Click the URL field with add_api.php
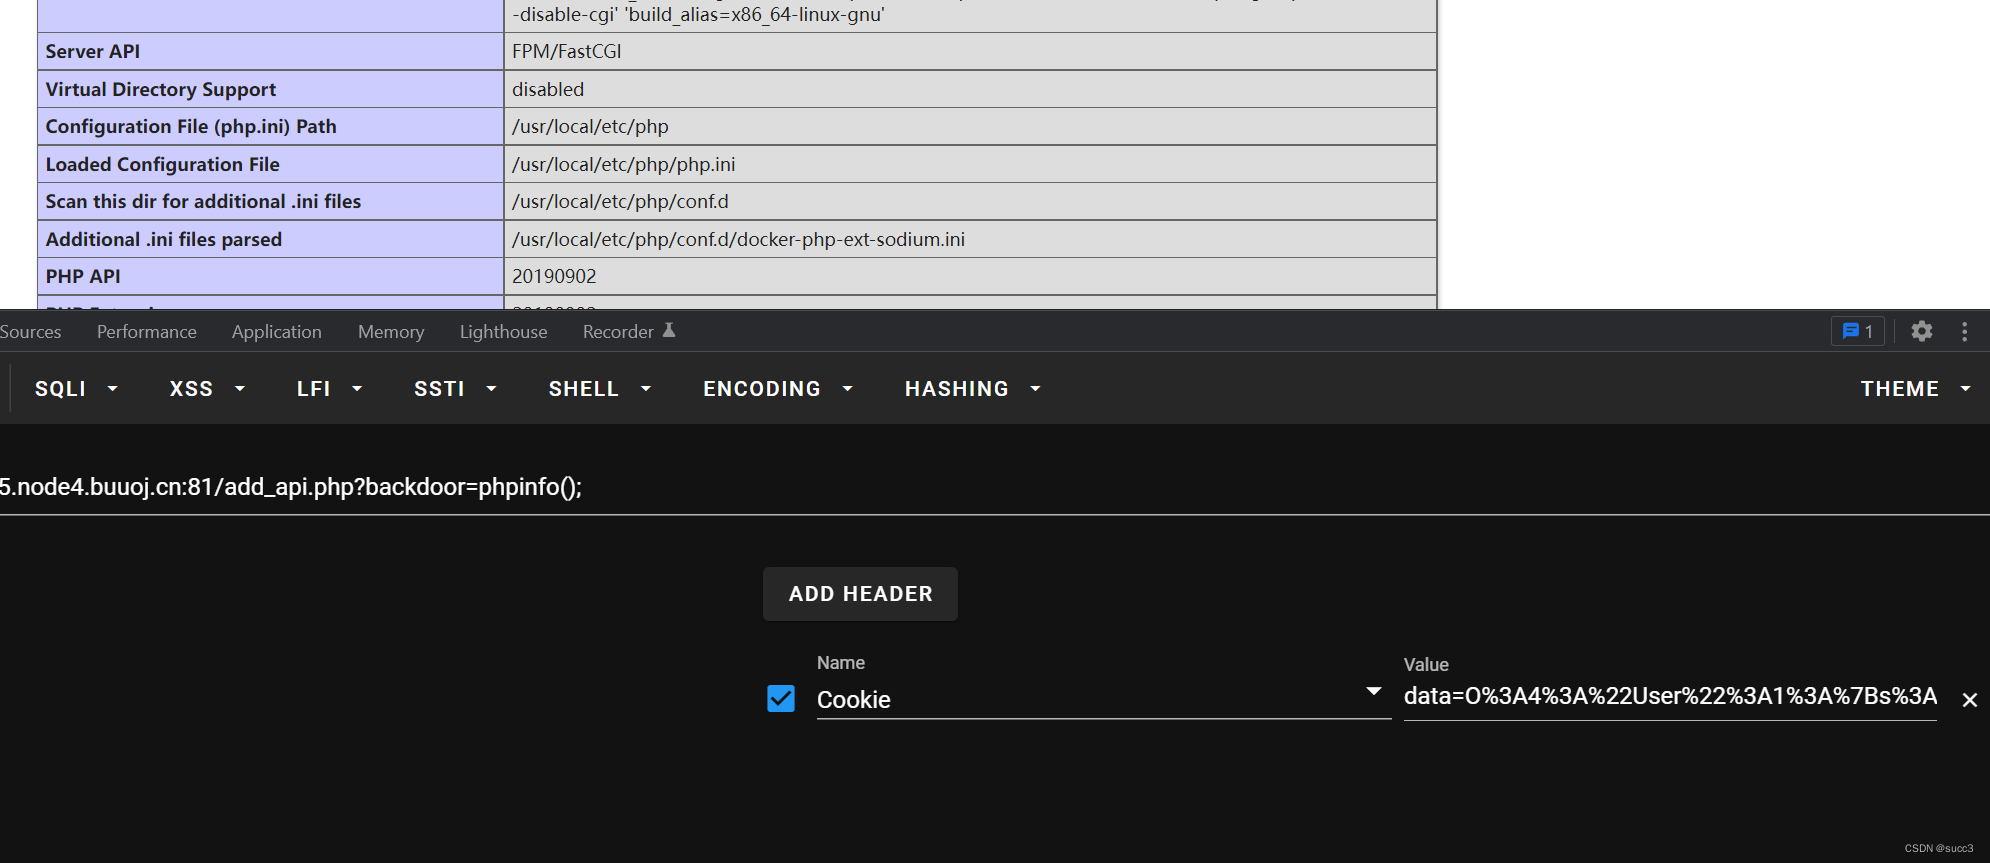This screenshot has height=863, width=1990. [x=995, y=487]
